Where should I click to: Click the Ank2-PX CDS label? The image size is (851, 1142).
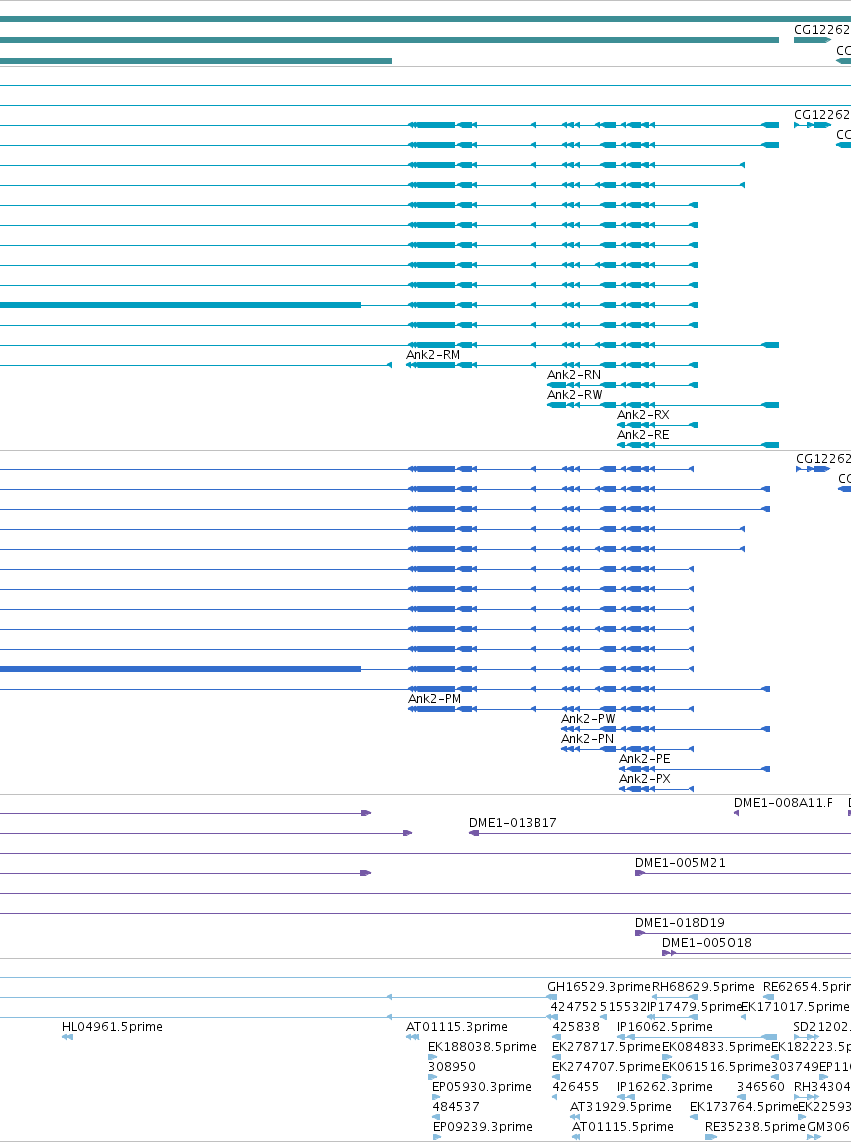click(645, 779)
